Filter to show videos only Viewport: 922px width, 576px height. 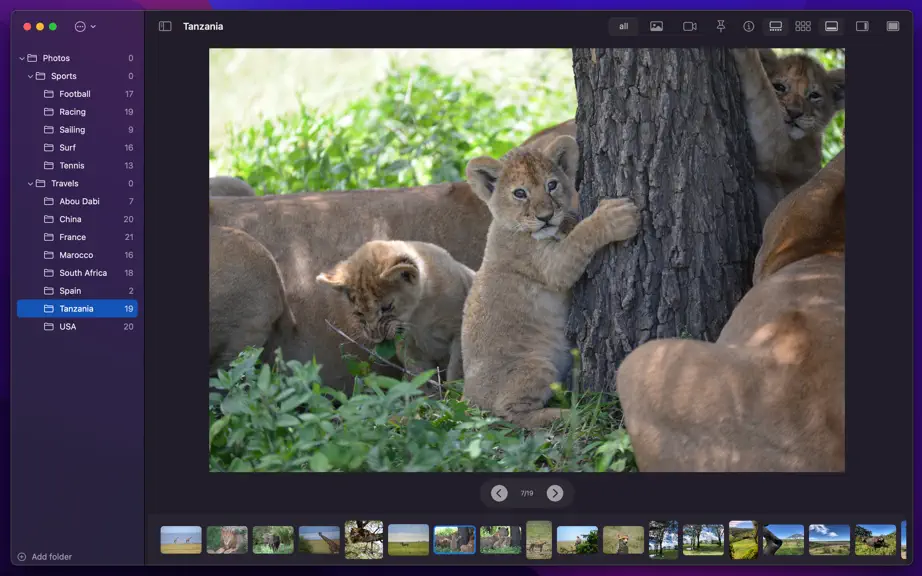[689, 26]
